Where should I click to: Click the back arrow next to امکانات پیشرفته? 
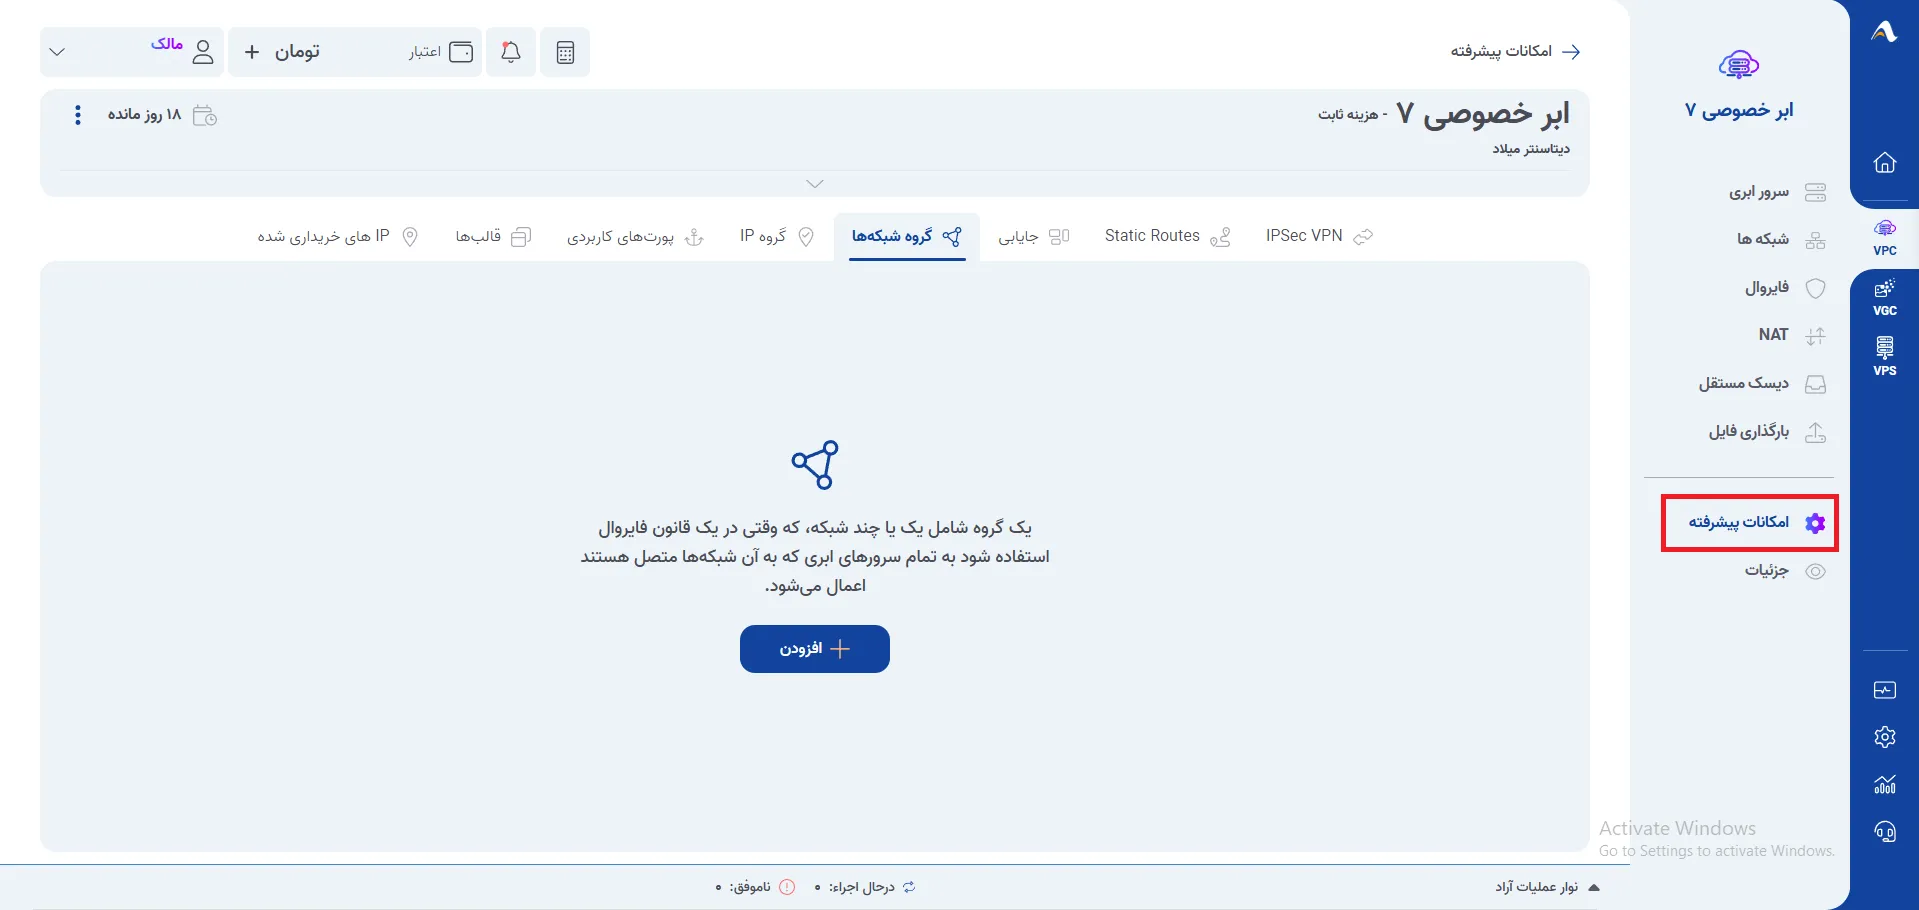[1571, 51]
